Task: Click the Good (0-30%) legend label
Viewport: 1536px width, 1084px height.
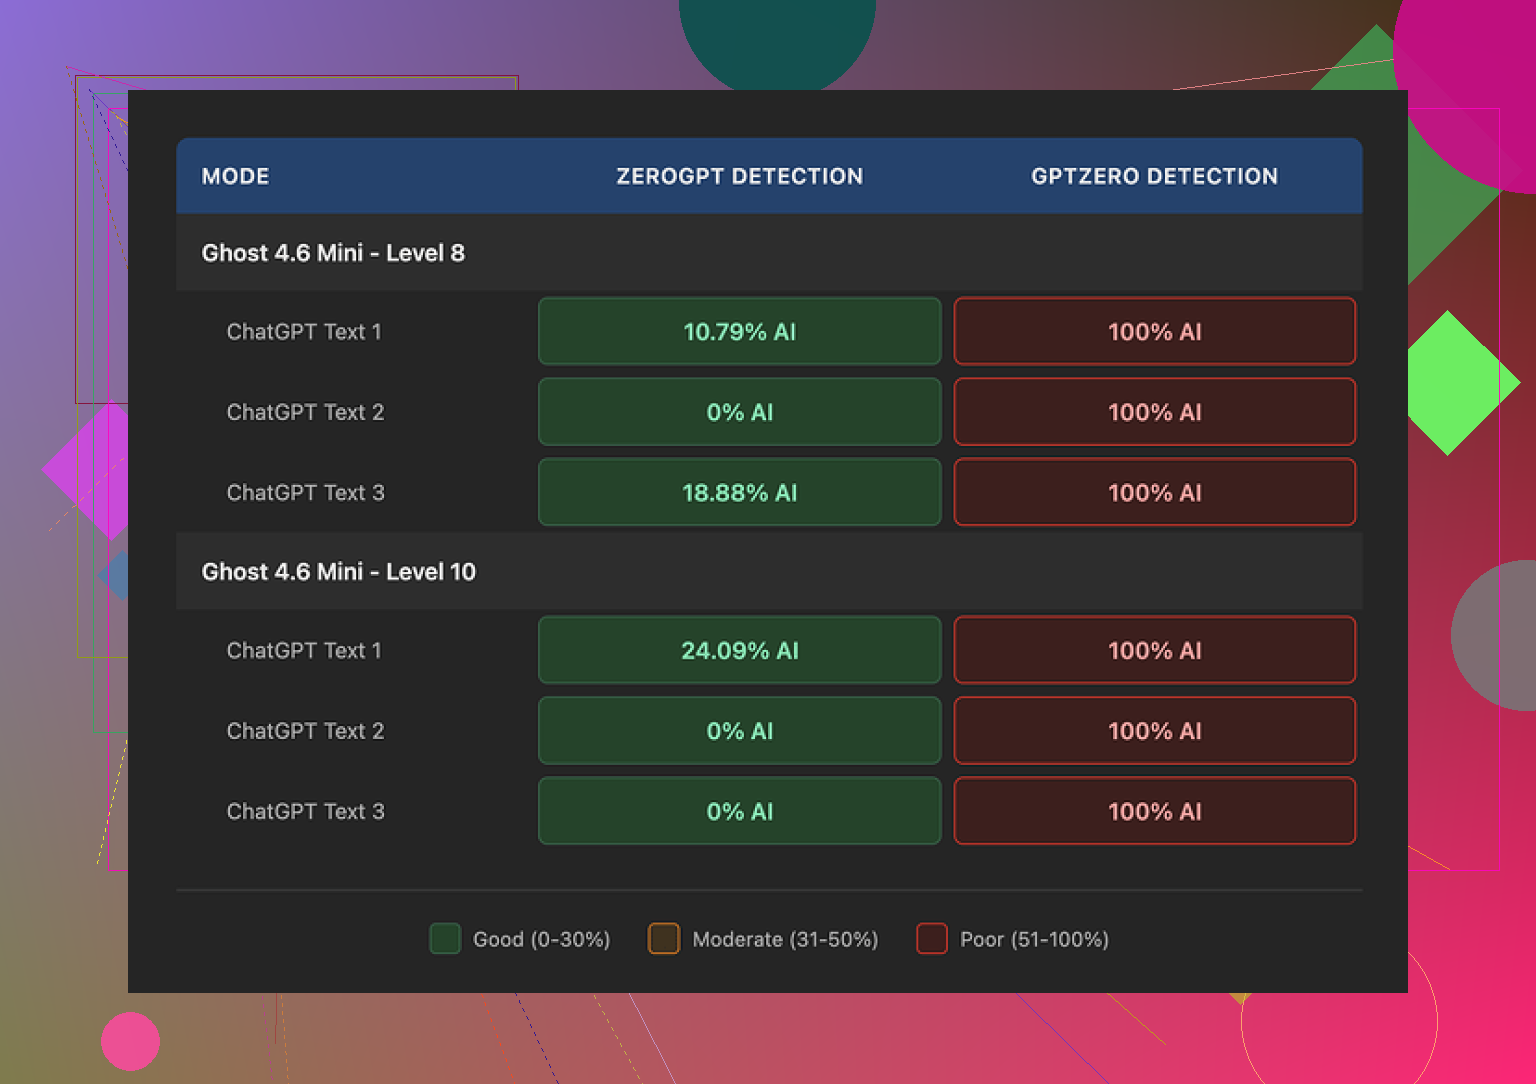Action: pos(541,939)
